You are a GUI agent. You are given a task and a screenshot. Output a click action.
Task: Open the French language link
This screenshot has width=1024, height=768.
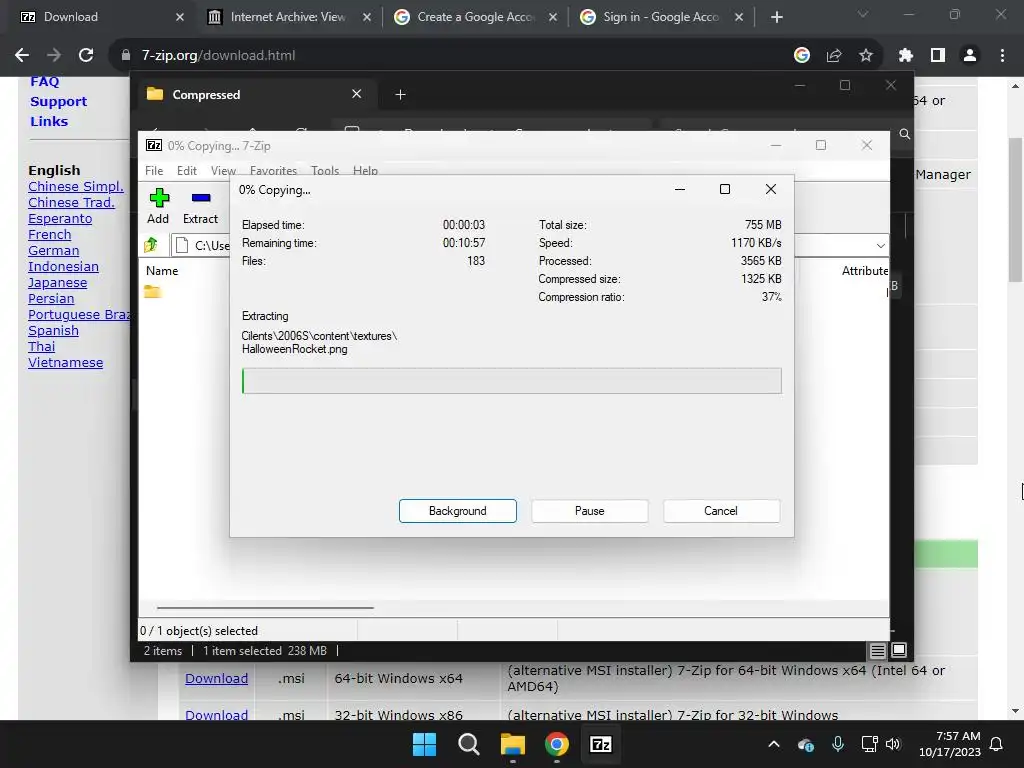[50, 234]
